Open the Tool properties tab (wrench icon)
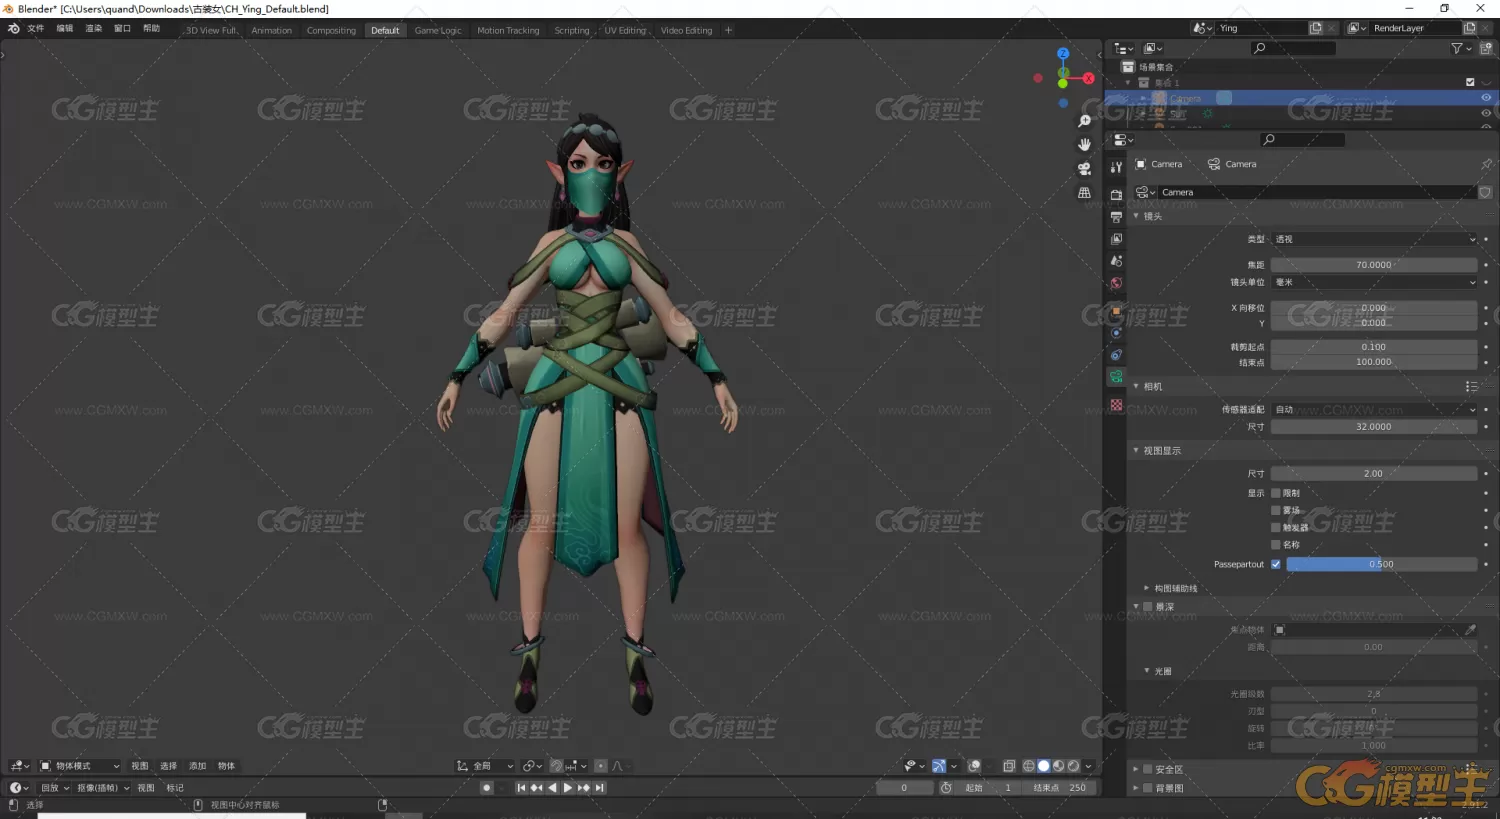 pos(1116,168)
